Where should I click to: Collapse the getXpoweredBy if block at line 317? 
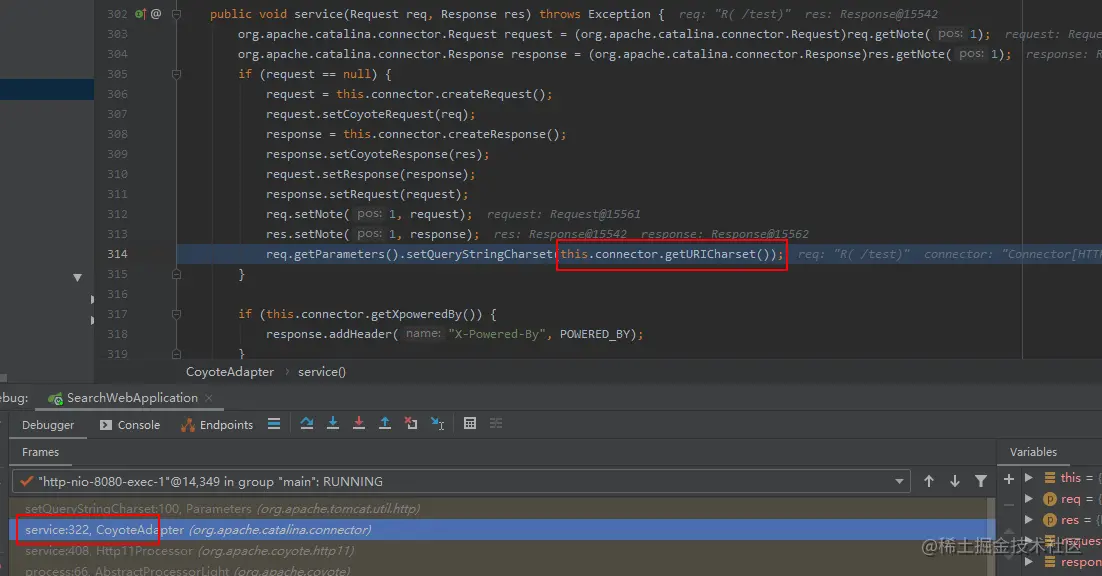[176, 314]
